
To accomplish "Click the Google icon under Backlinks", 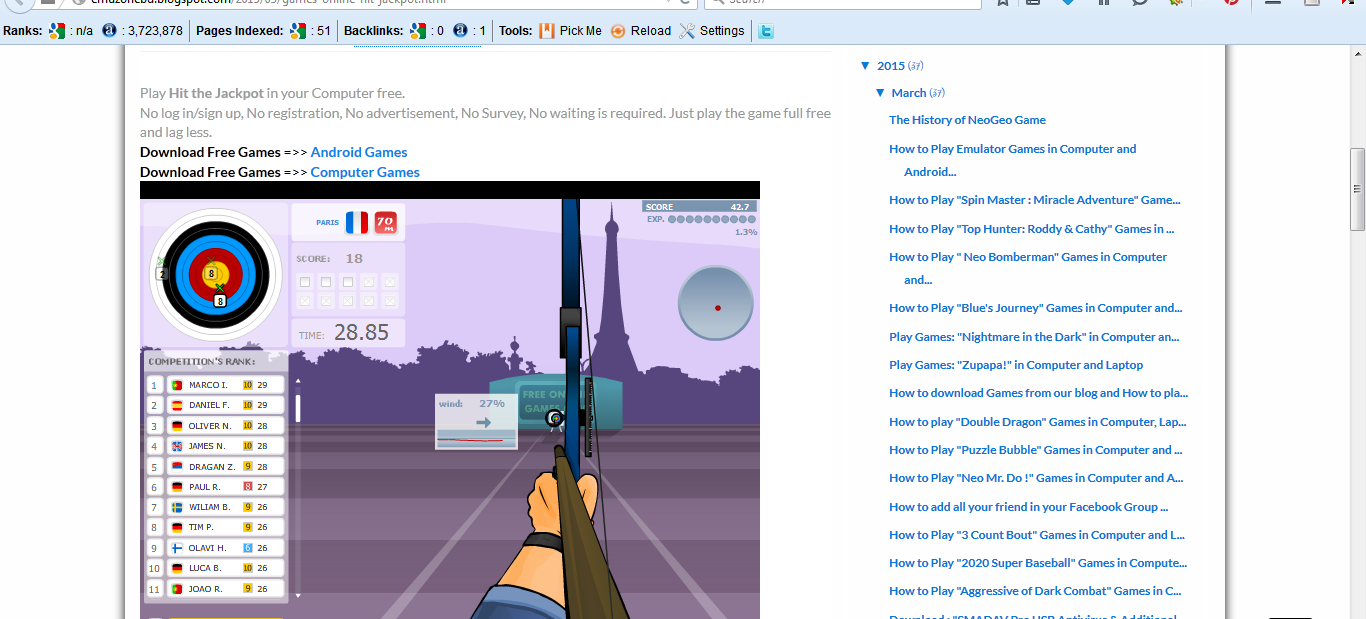I will [417, 31].
